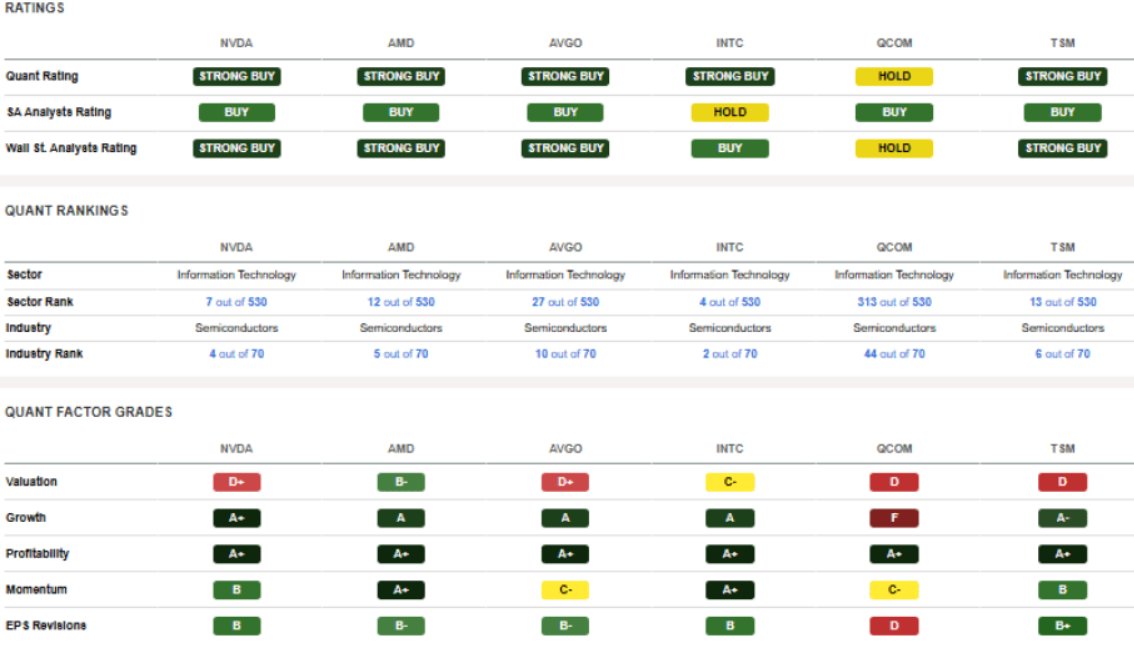Select TSM header in Quant Rankings table

(1062, 247)
